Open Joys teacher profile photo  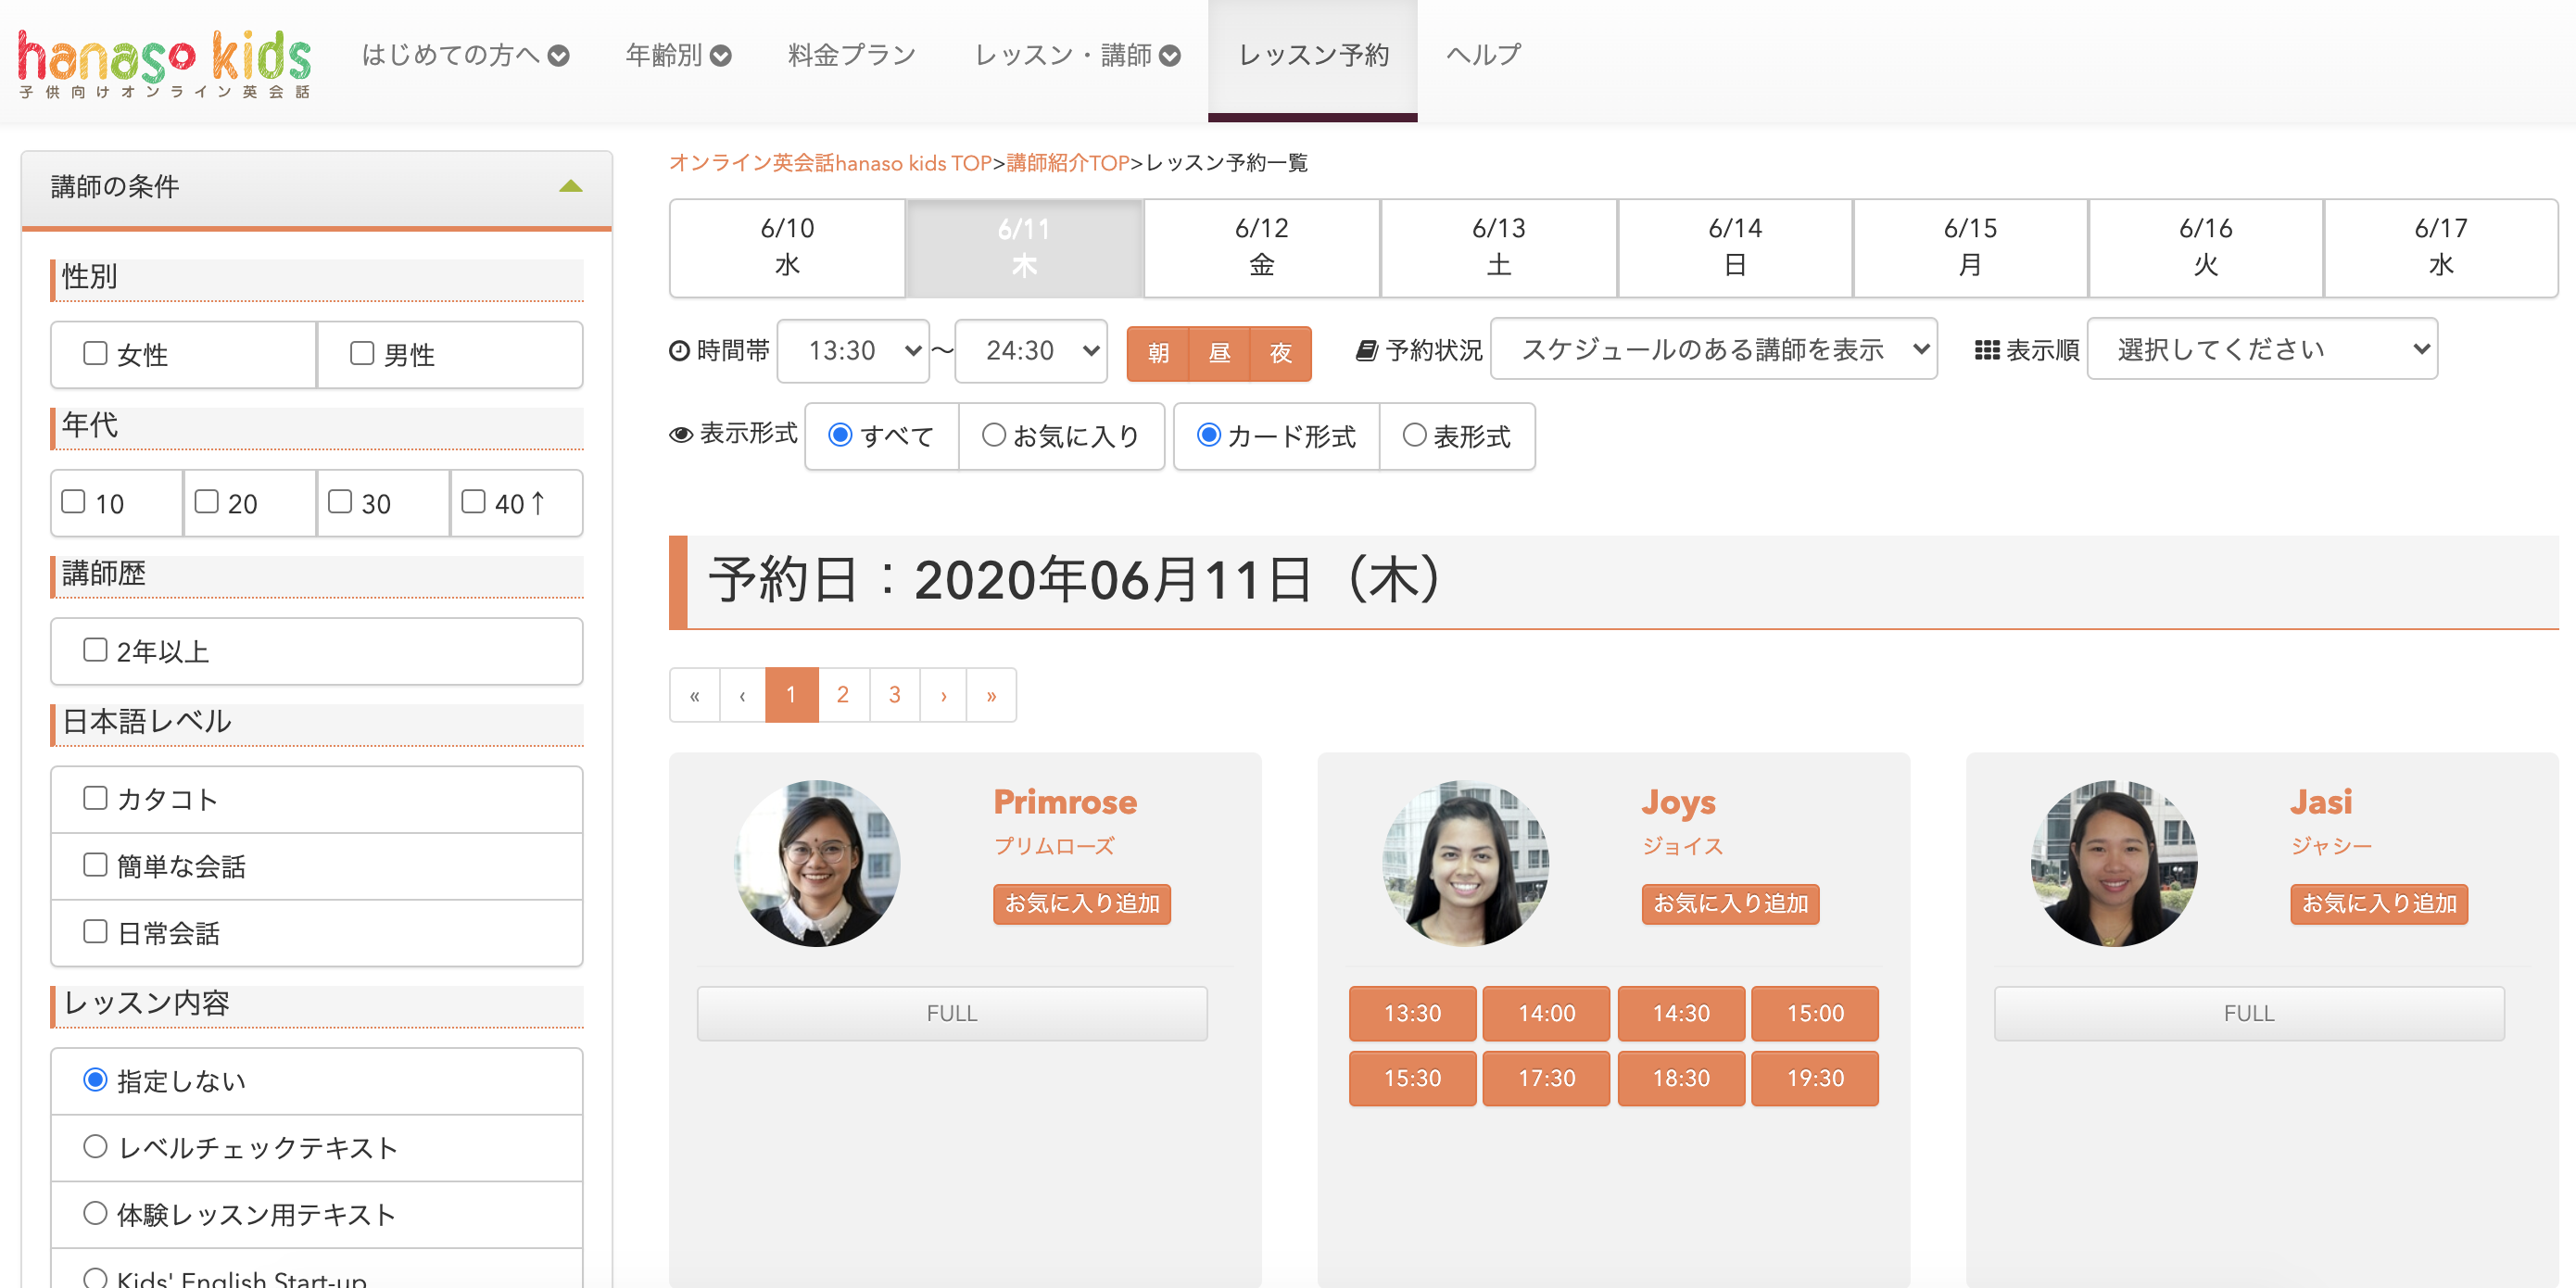(1465, 863)
